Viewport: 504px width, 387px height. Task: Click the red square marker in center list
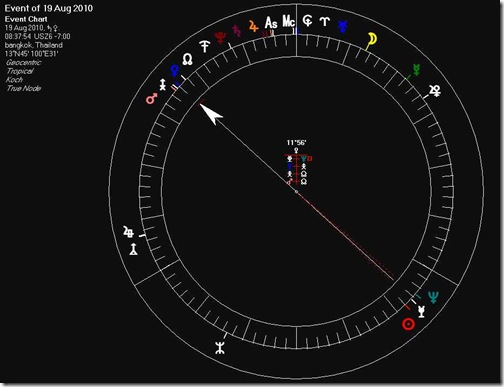tap(309, 159)
